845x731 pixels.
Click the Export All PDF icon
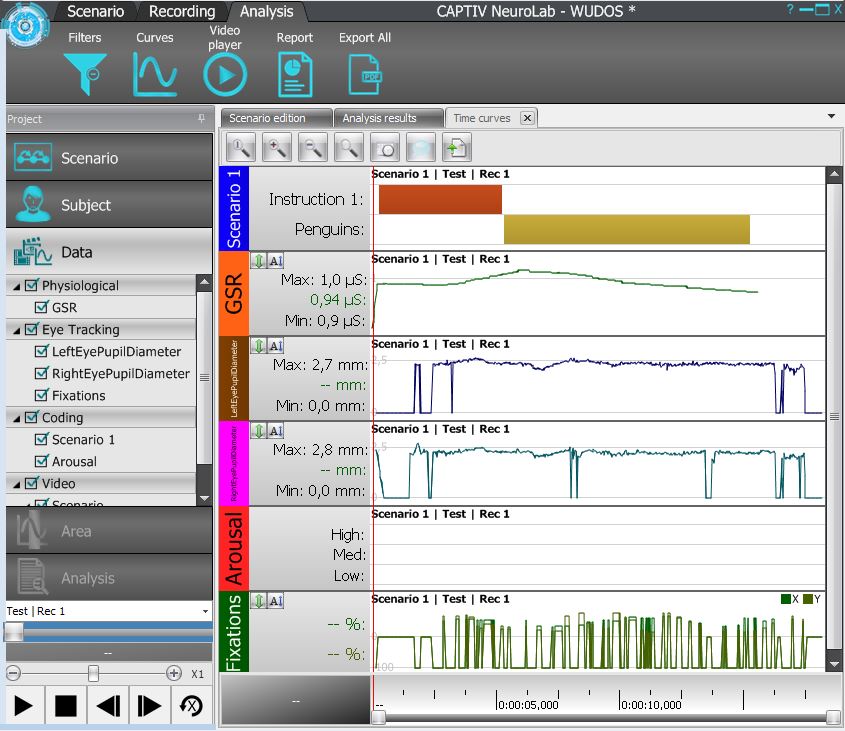click(x=365, y=74)
